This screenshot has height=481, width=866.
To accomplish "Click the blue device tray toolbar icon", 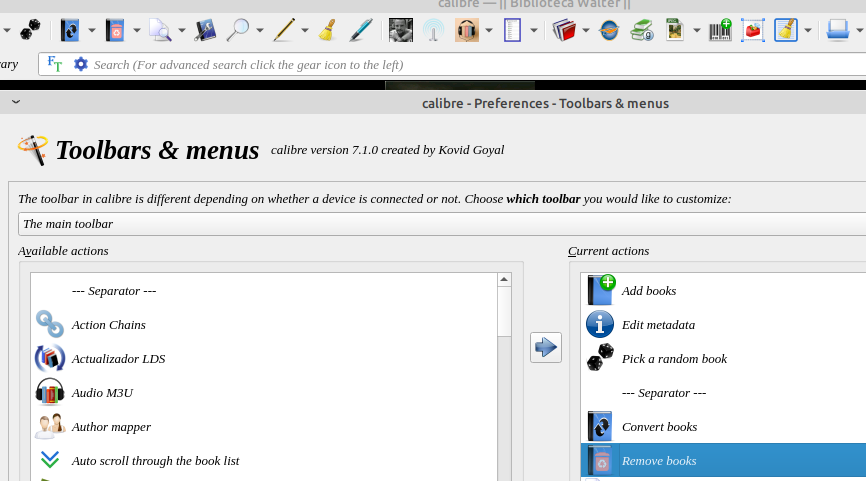I will point(838,30).
